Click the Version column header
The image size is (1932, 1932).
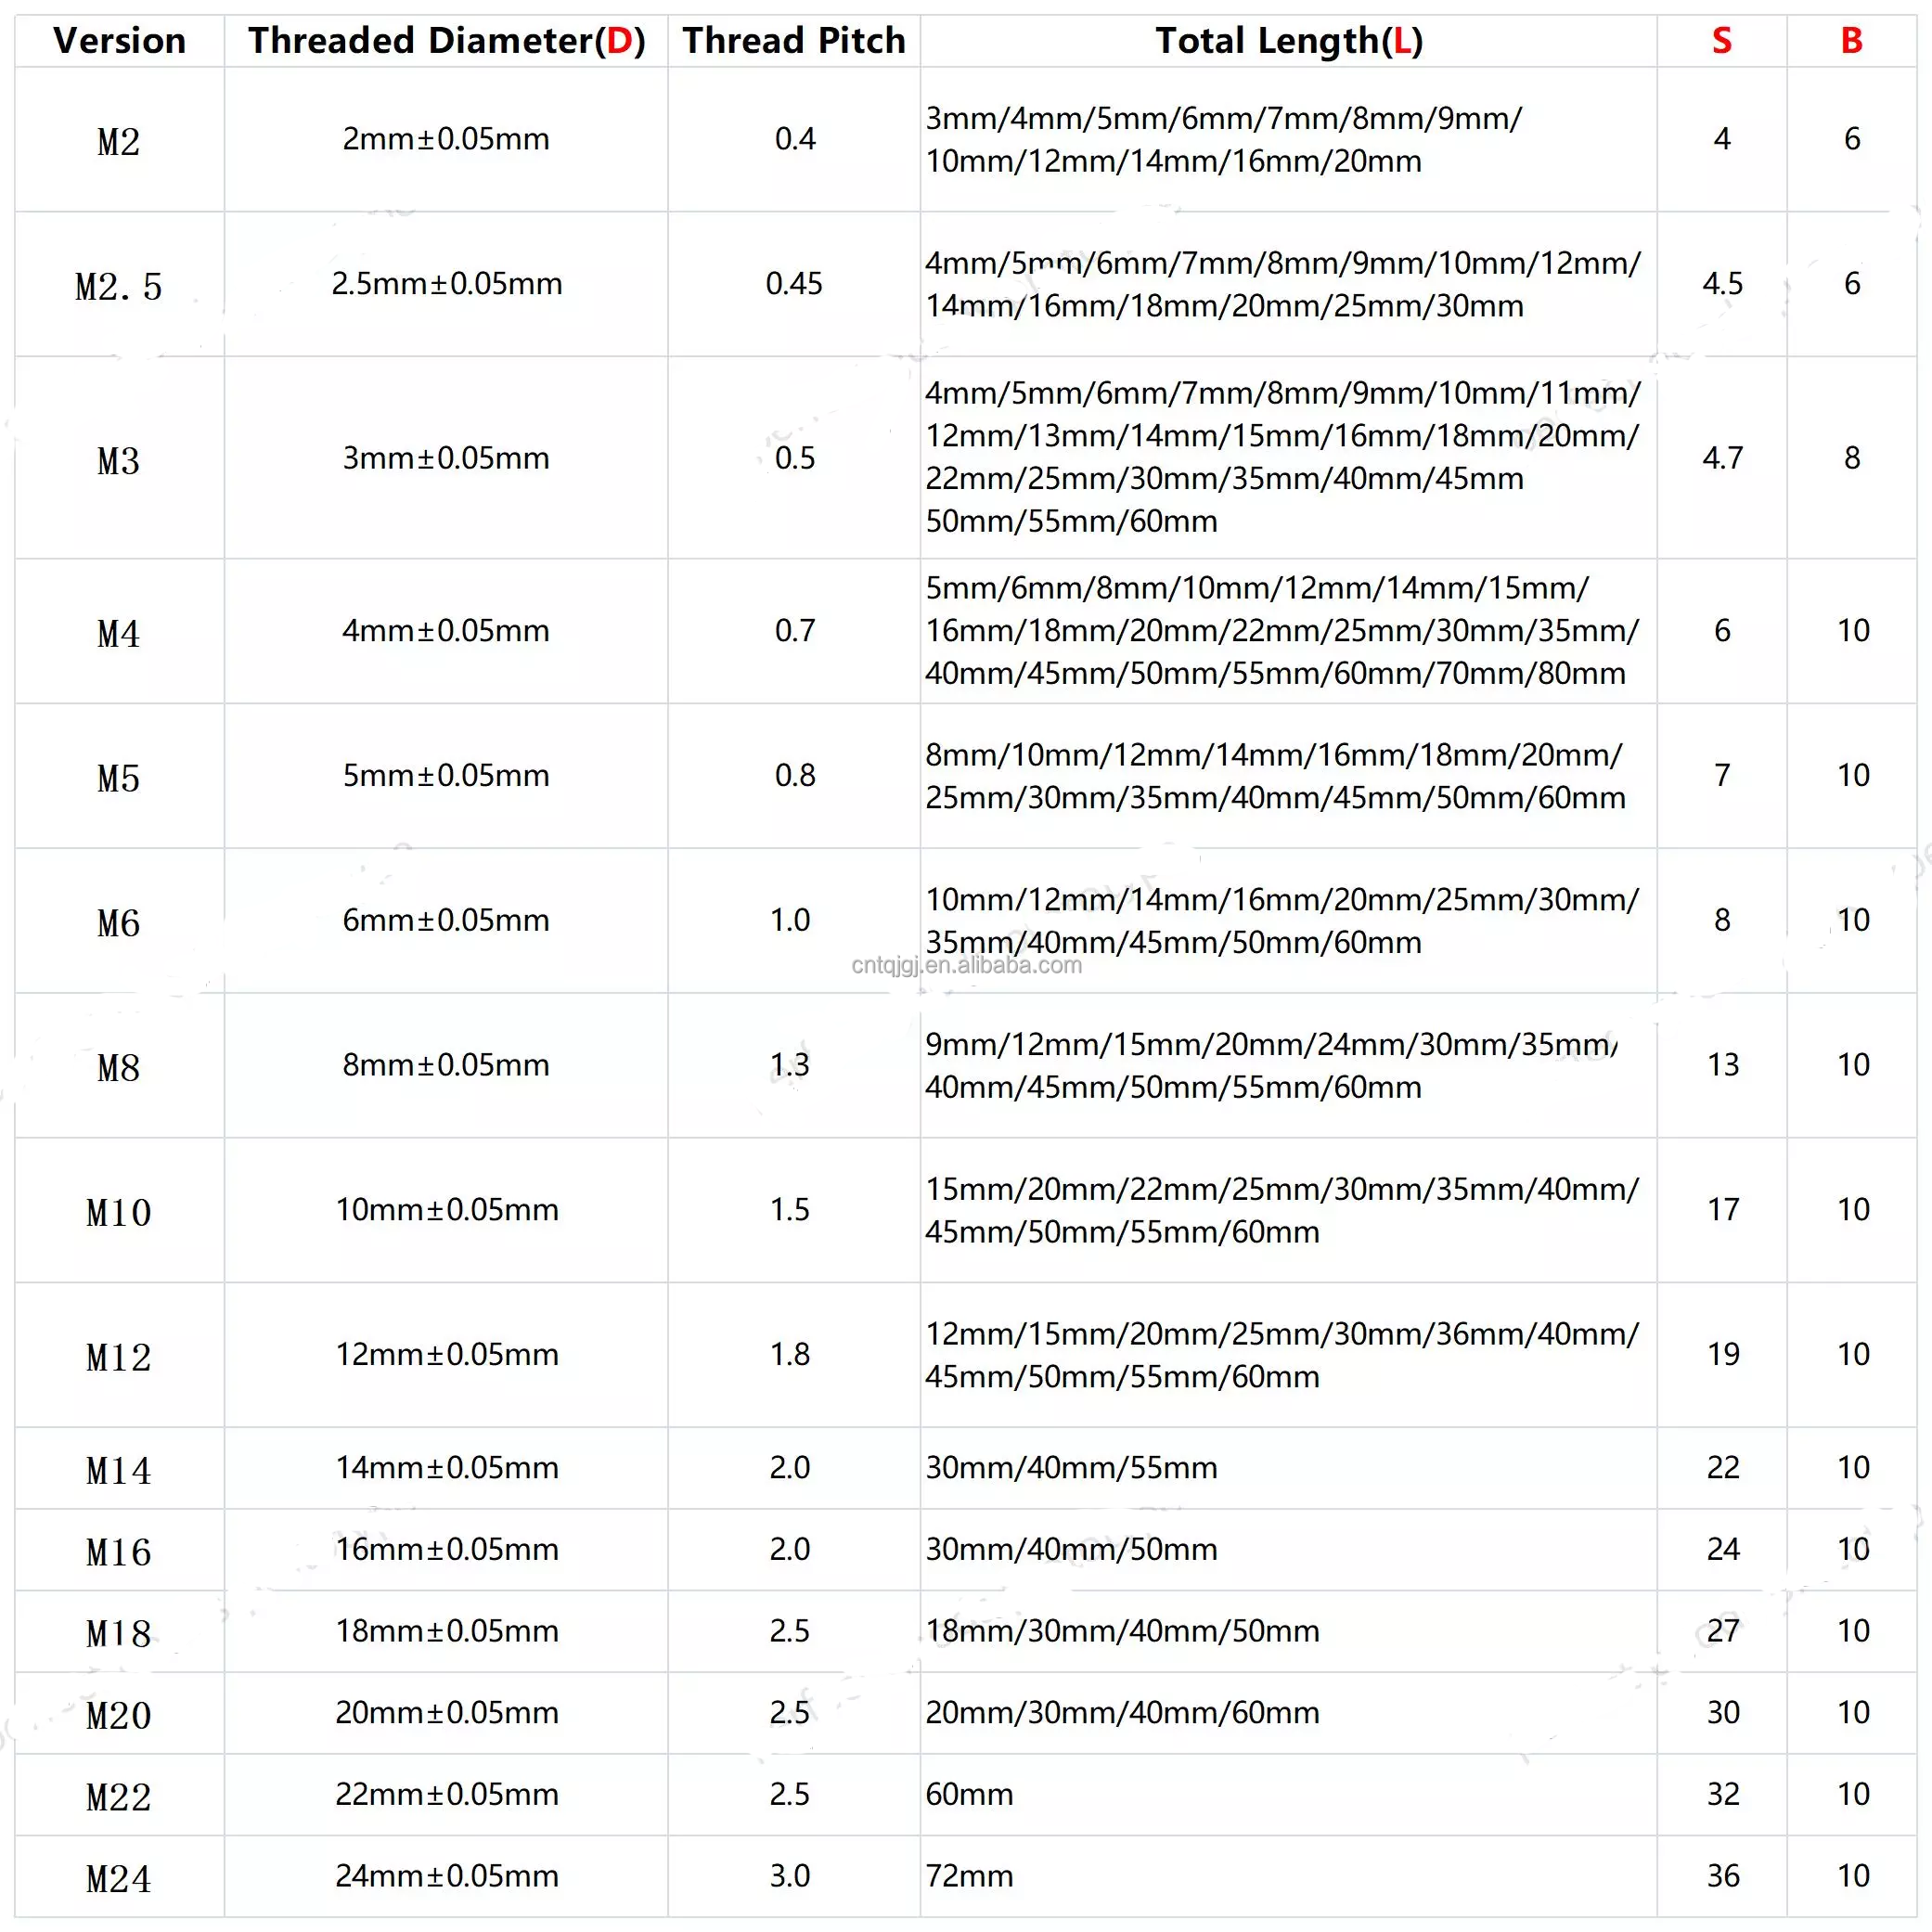(119, 41)
